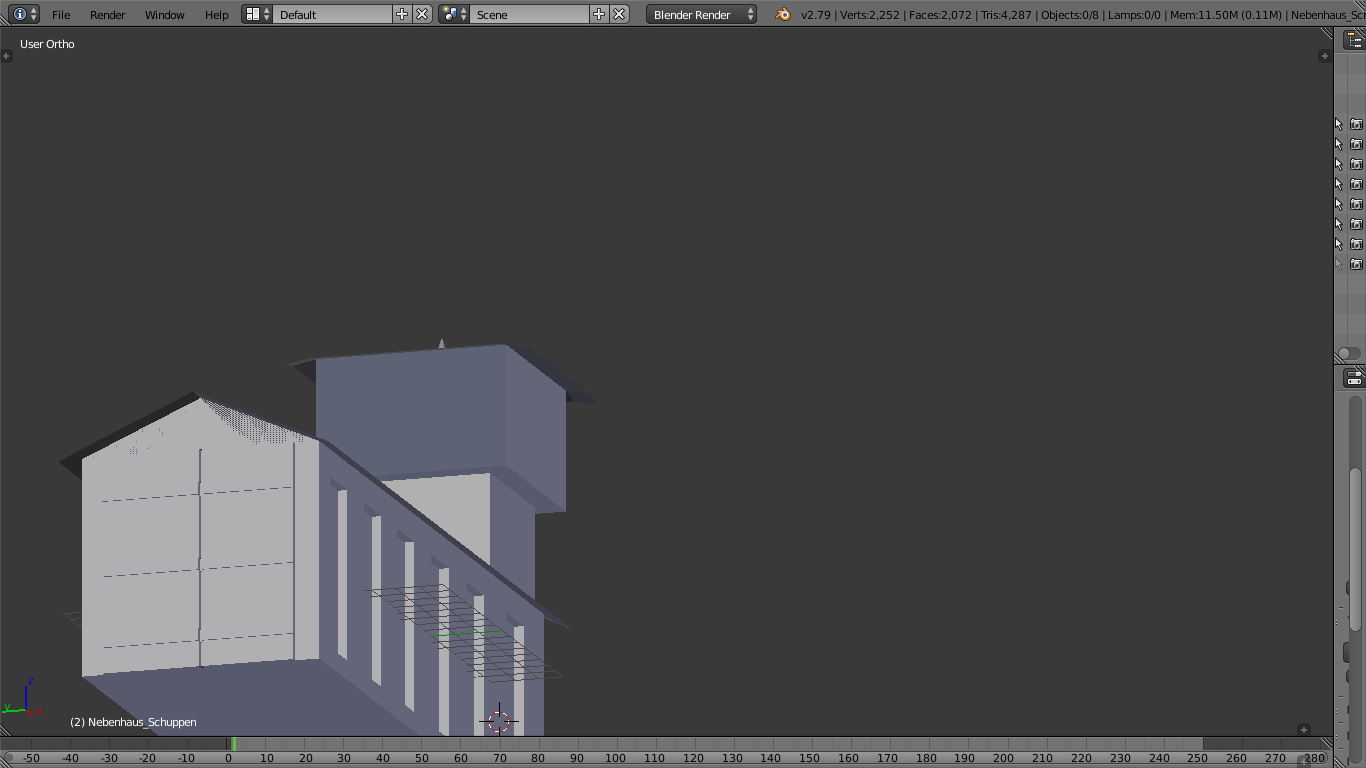This screenshot has height=768, width=1366.
Task: Click the green current frame marker
Action: pyautogui.click(x=234, y=744)
